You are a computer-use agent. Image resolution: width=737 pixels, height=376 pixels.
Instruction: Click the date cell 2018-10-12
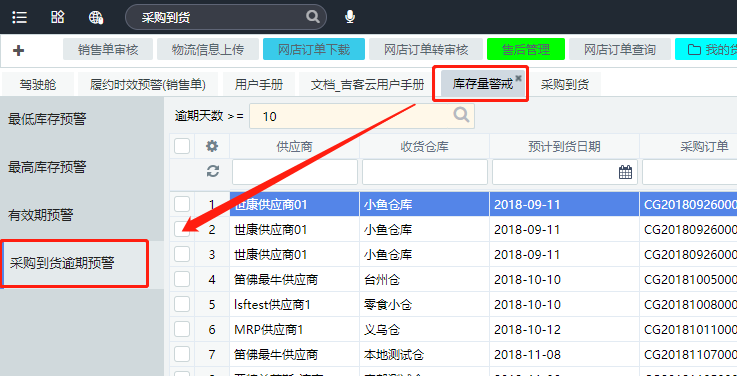(x=565, y=329)
